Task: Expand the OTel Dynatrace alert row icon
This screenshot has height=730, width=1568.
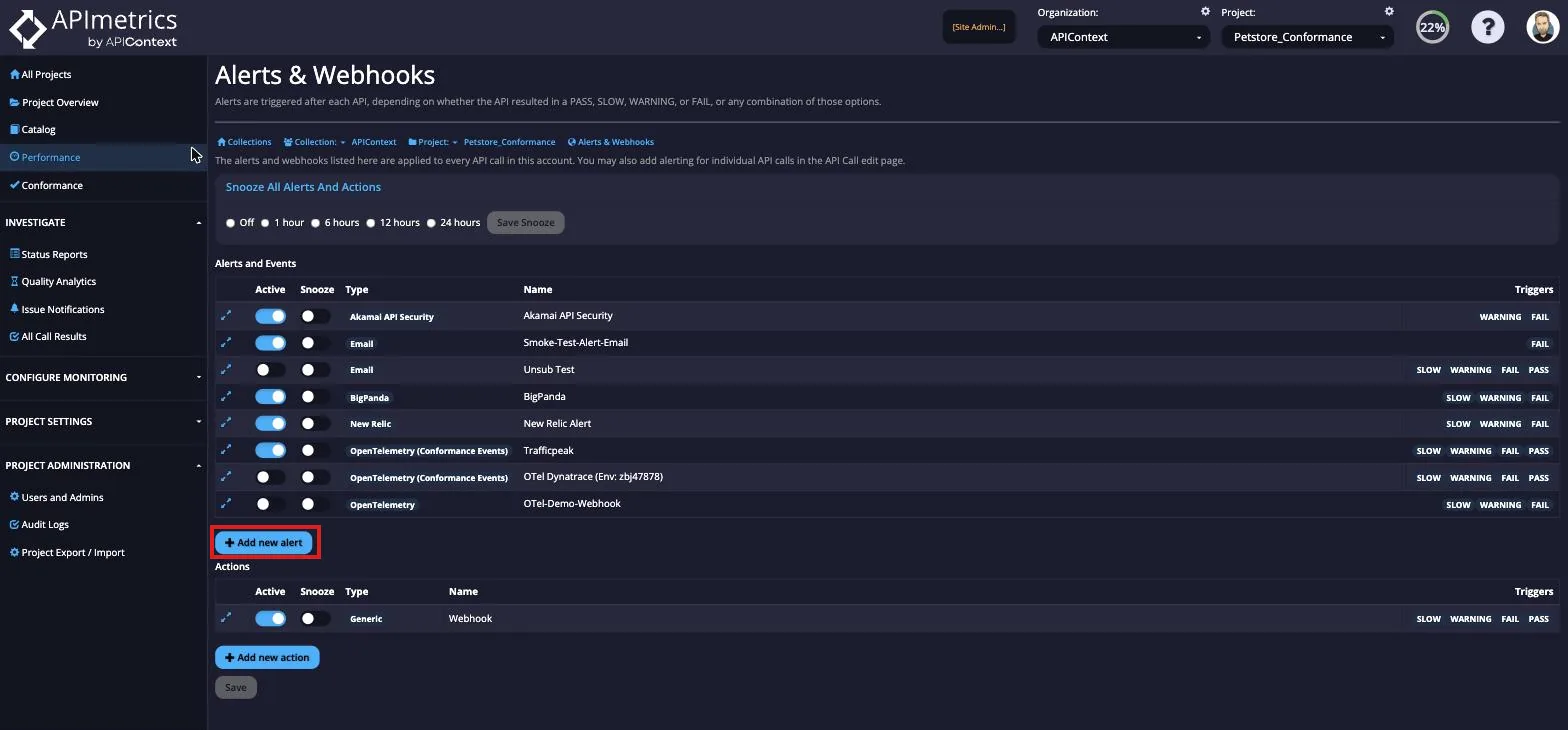Action: click(x=226, y=477)
